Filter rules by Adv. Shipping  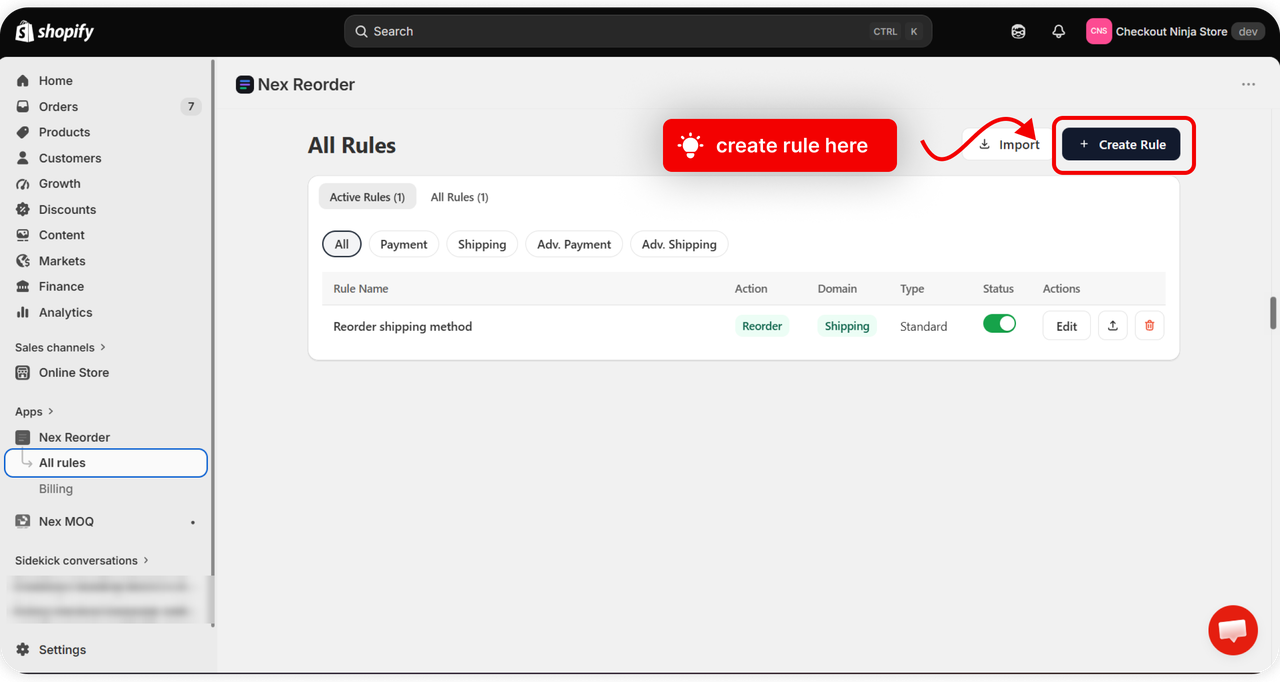click(679, 244)
